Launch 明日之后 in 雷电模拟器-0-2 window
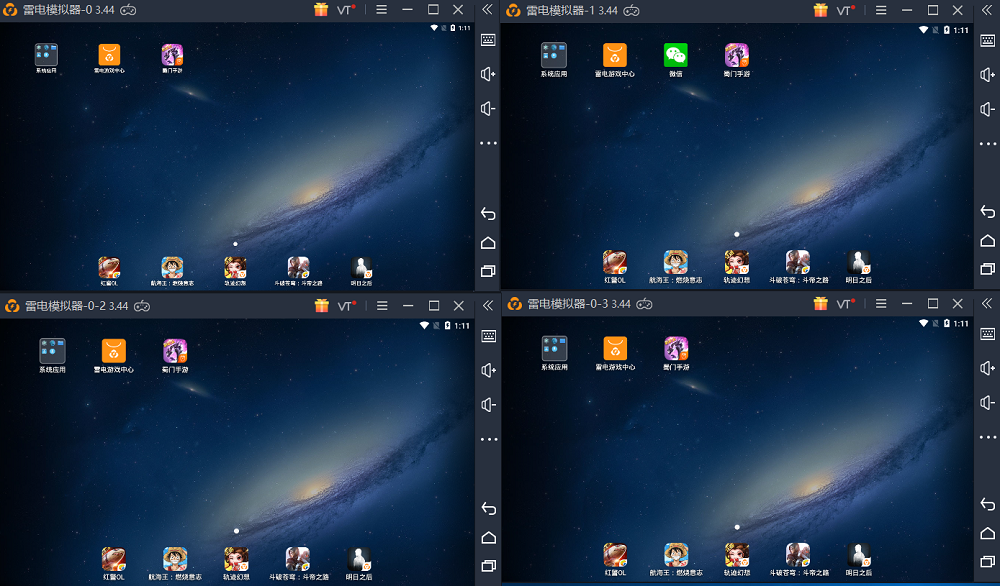This screenshot has height=586, width=1000. tap(358, 559)
